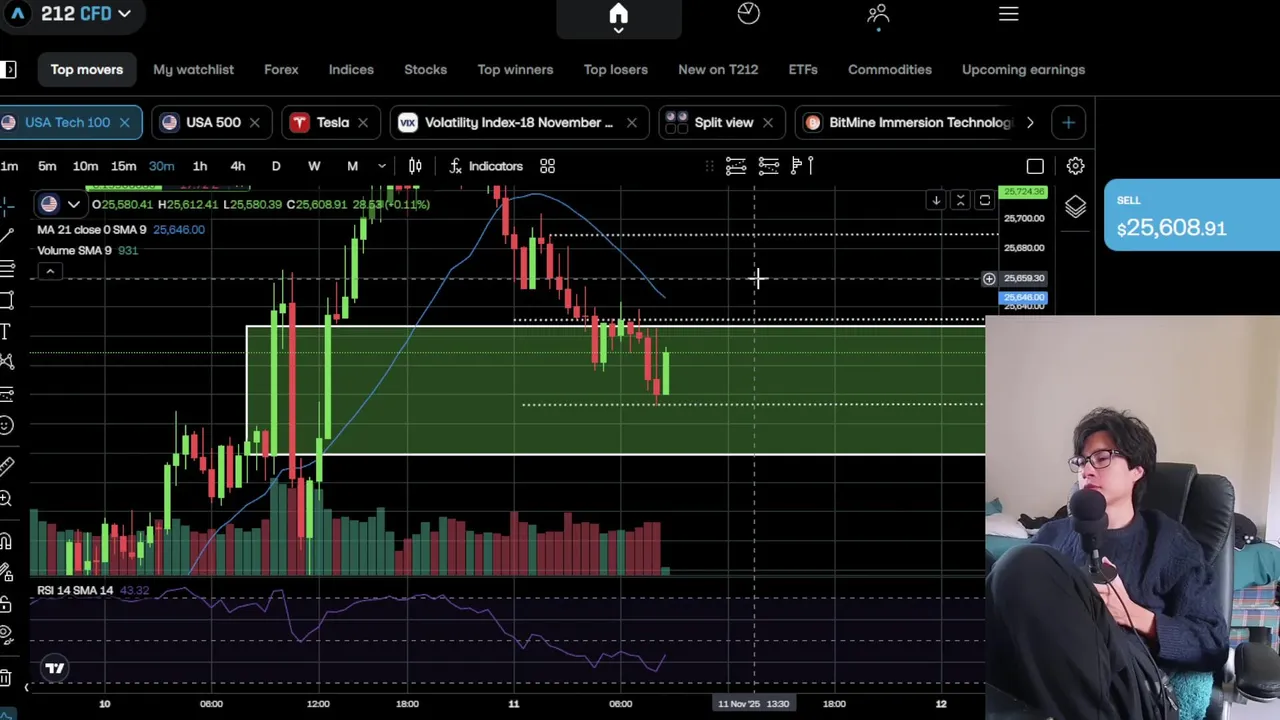1280x720 pixels.
Task: Collapse bottom-left toolbar chevron
Action: 27,687
